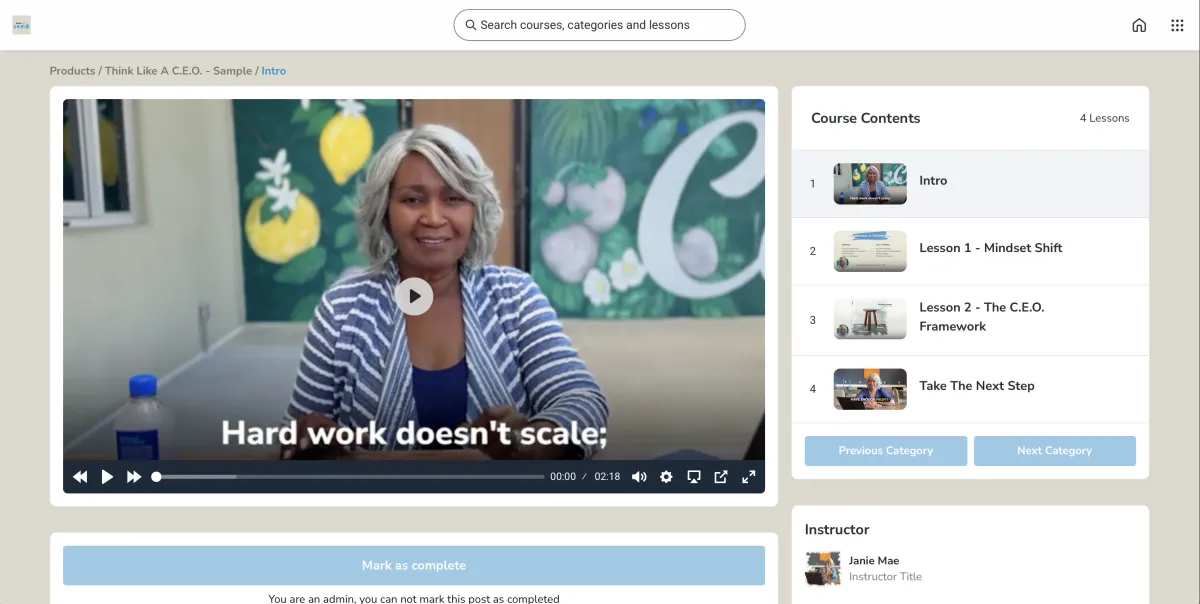Screen dimensions: 1200x604
Task: Mute the video with the speaker icon
Action: click(639, 477)
